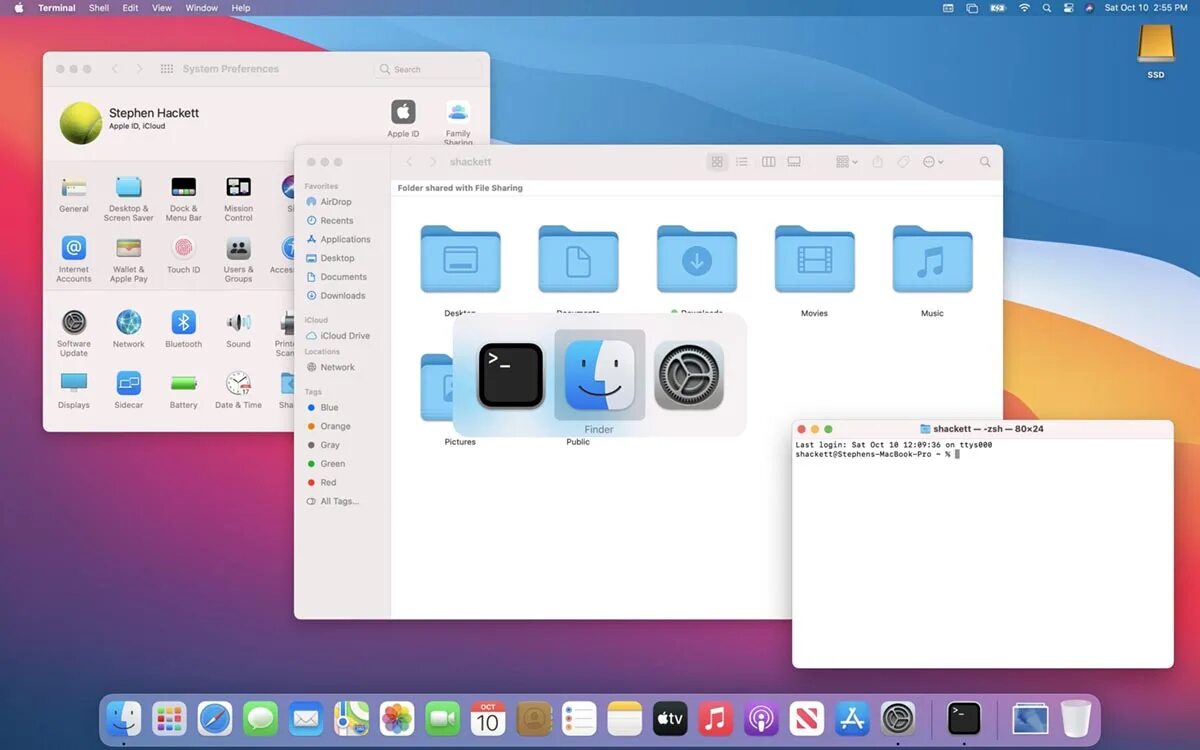1200x750 pixels.
Task: Open the Trash in the Dock
Action: 1076,718
